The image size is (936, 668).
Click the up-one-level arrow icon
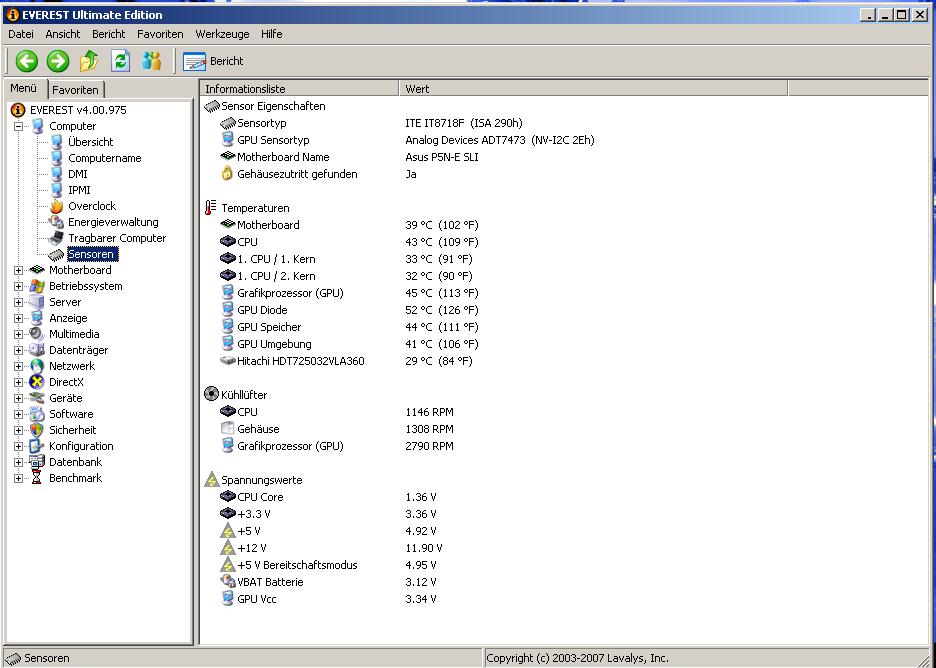click(x=89, y=61)
